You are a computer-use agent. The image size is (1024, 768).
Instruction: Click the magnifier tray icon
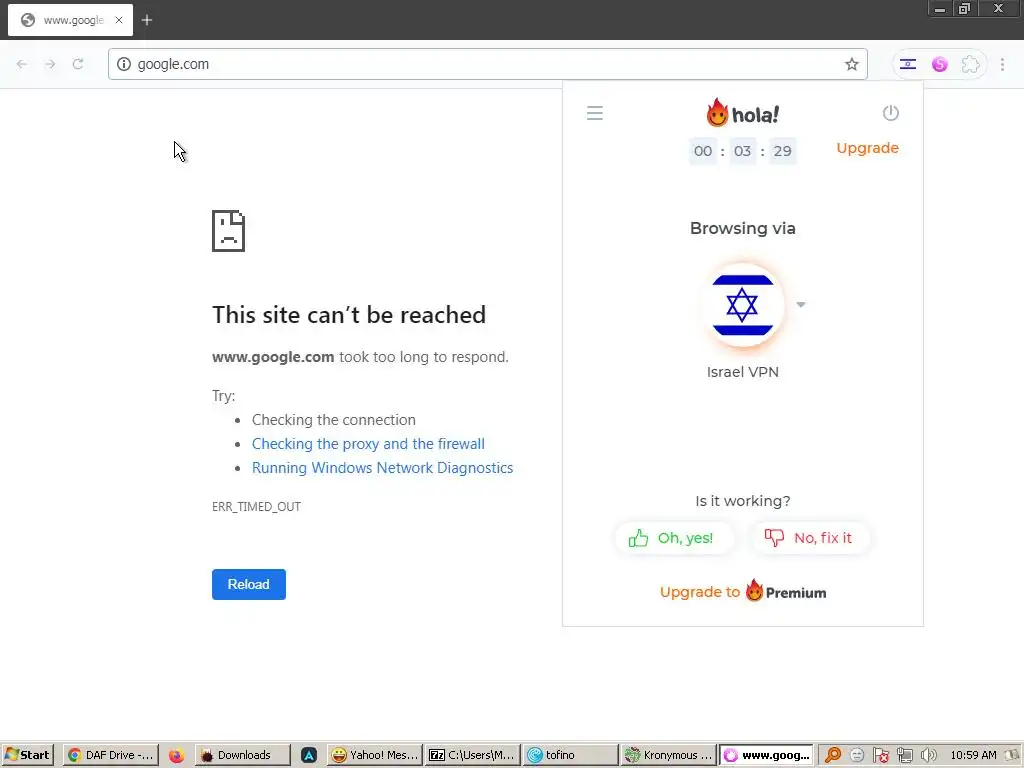[833, 755]
